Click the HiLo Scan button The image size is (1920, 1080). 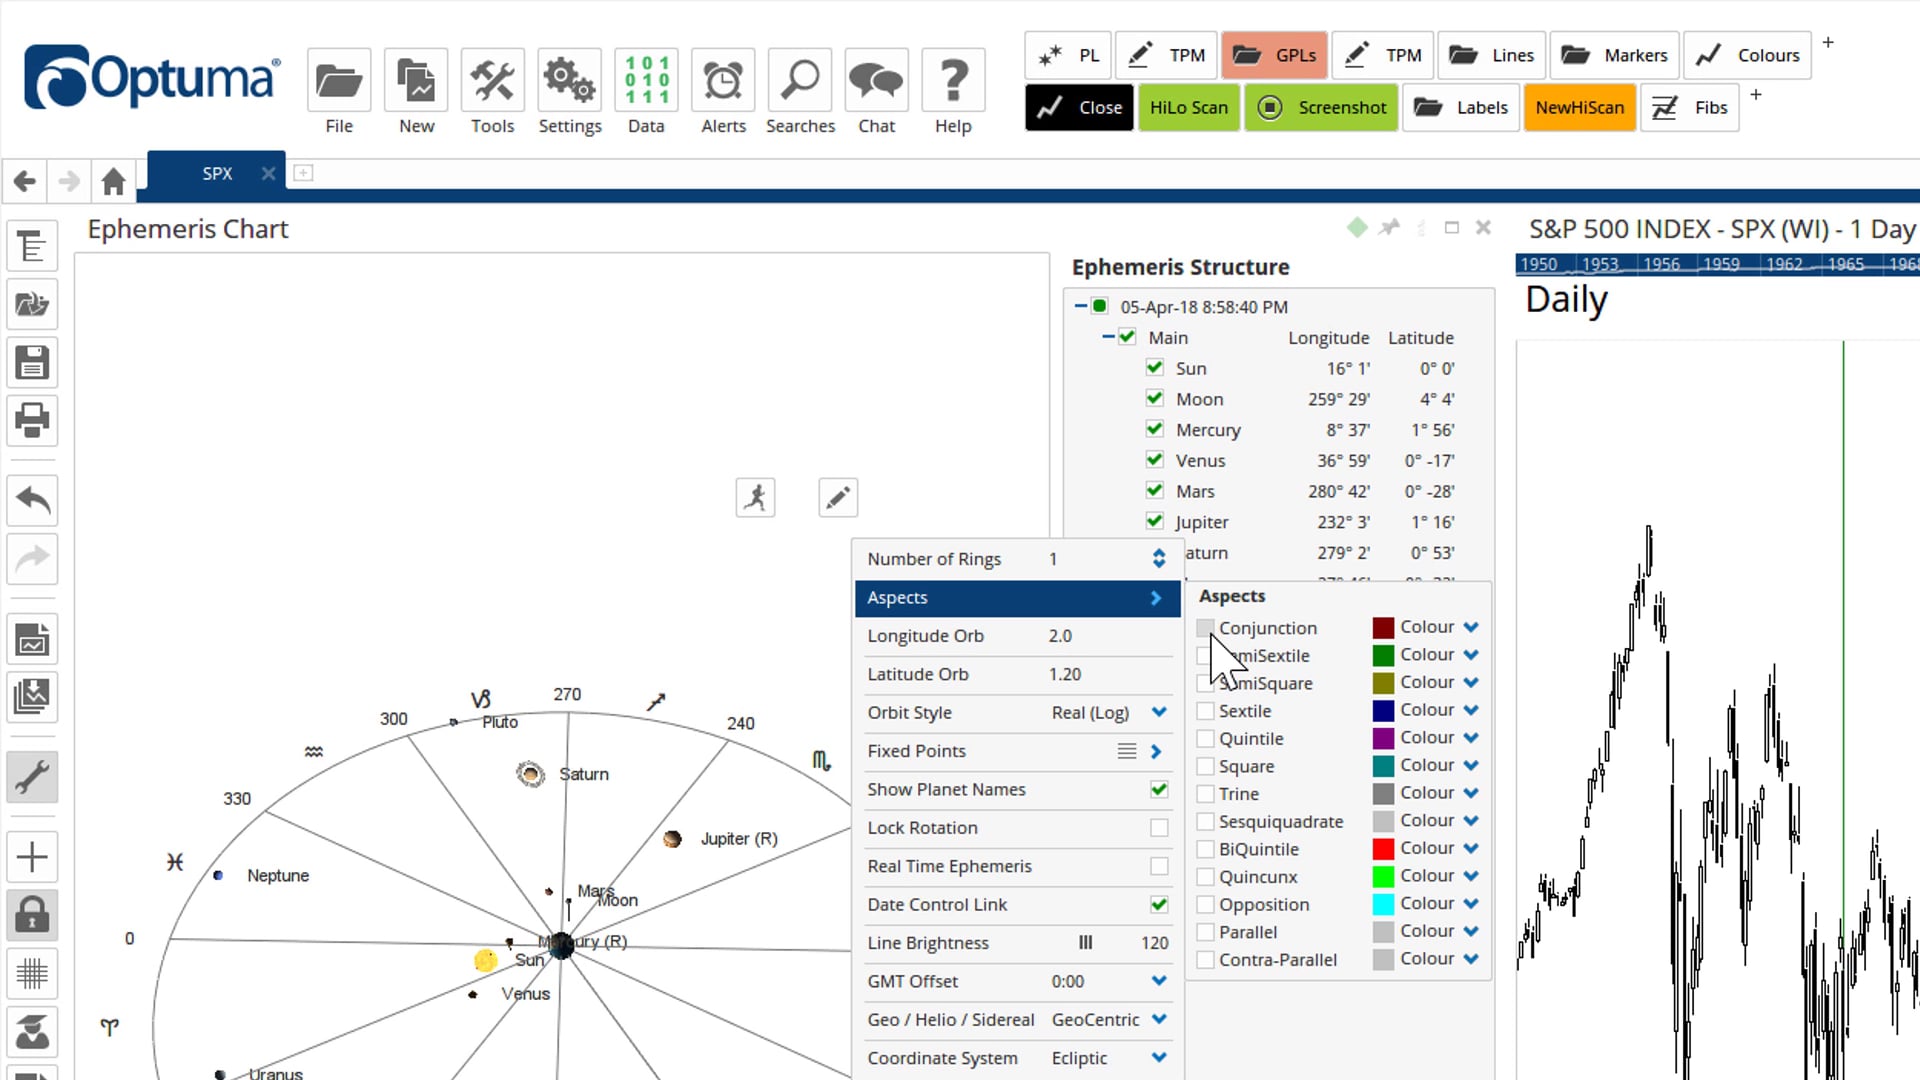tap(1188, 107)
